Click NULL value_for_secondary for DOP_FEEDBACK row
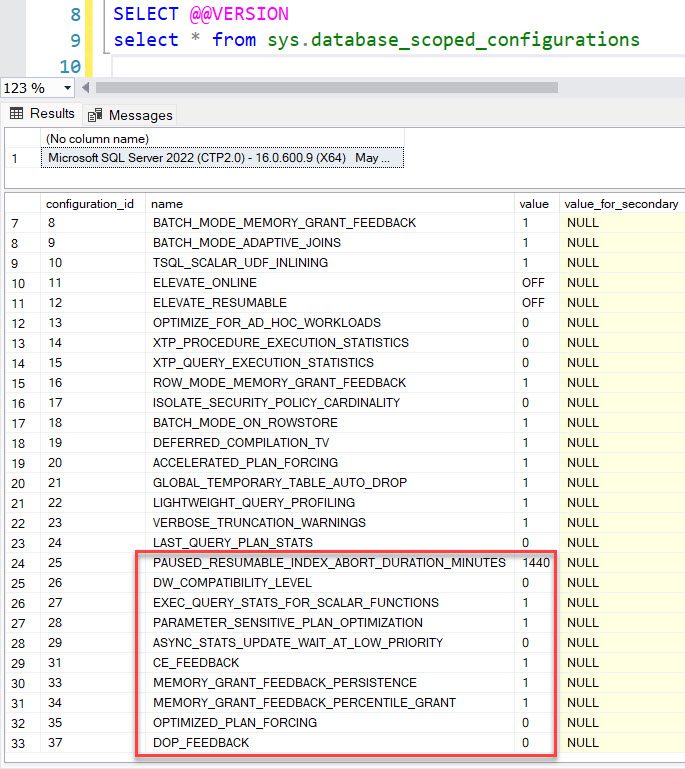685x769 pixels. click(622, 743)
